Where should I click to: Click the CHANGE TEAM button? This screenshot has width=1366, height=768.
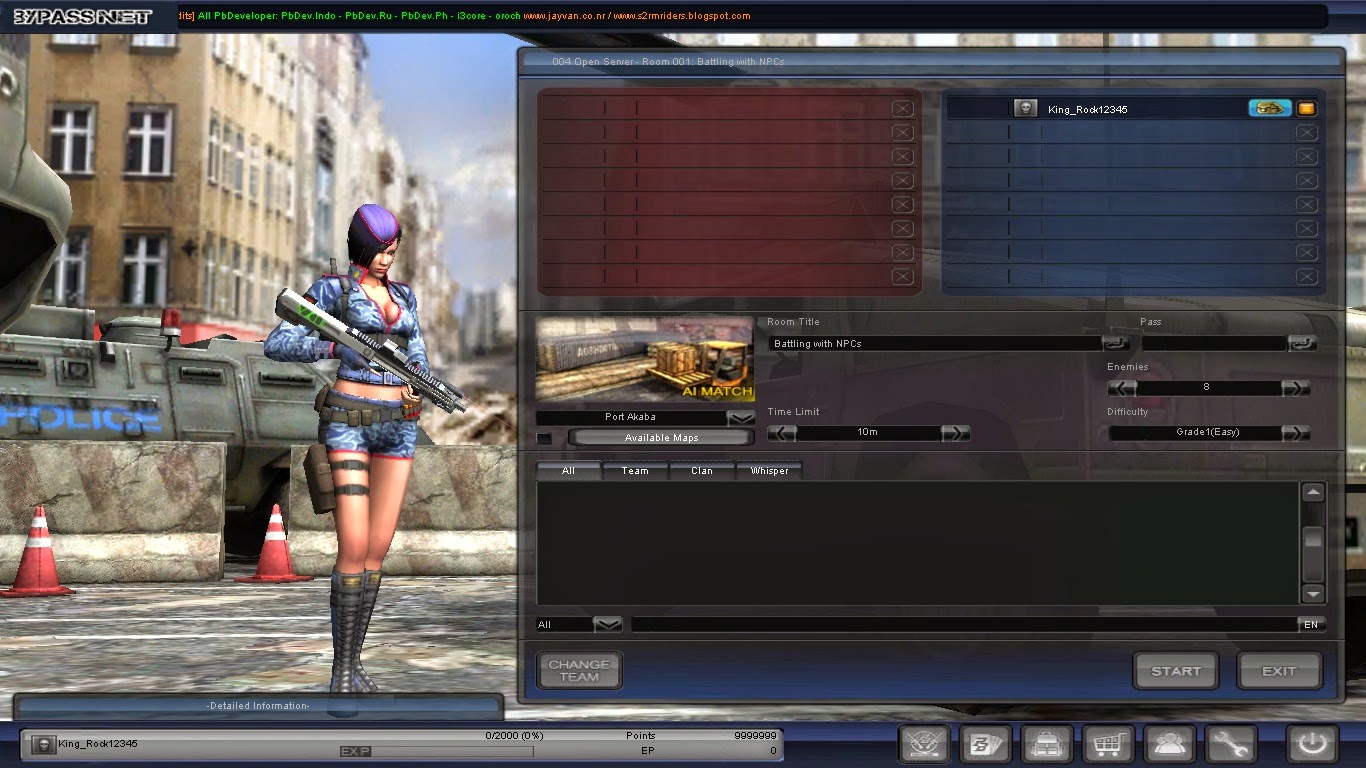click(x=579, y=670)
